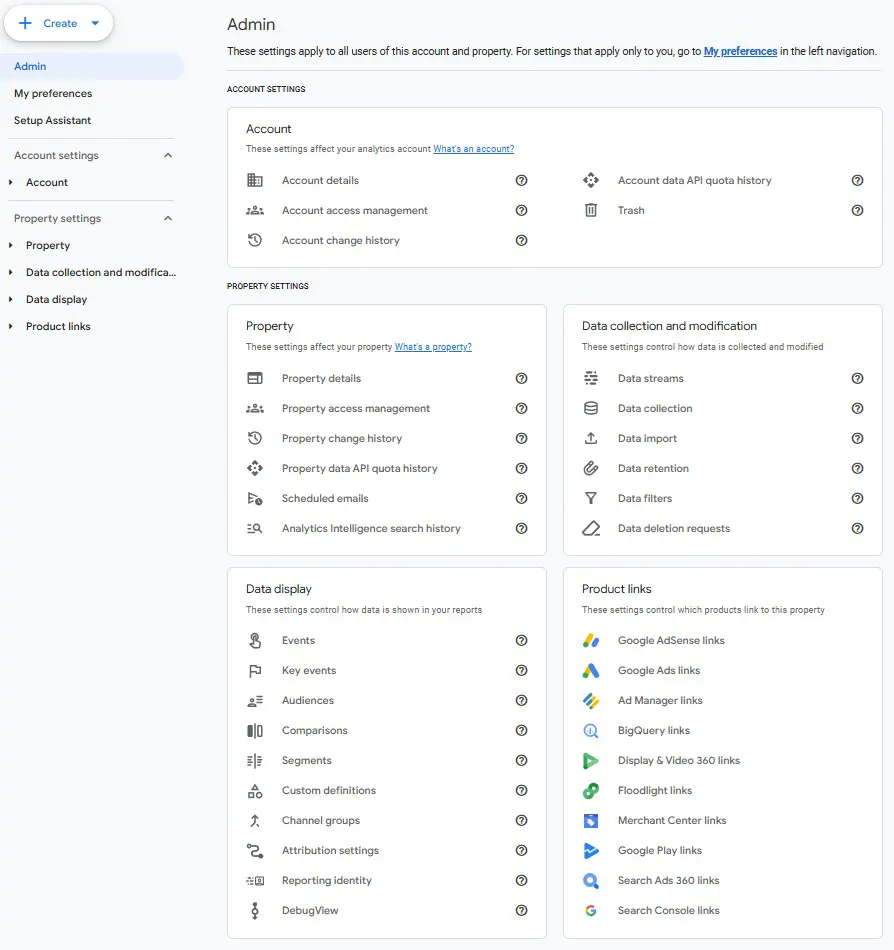The width and height of the screenshot is (894, 950).
Task: Open Audiences settings
Action: pos(308,700)
